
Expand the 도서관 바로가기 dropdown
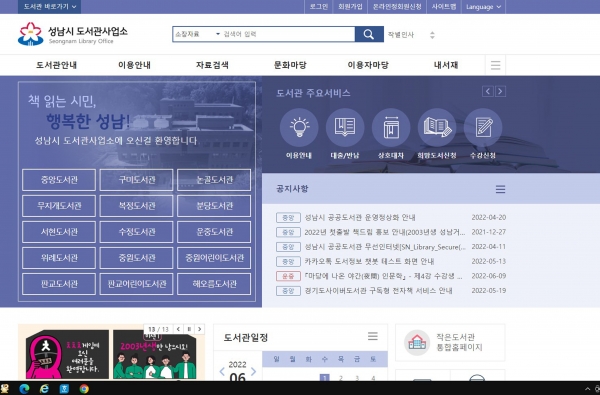pos(50,7)
